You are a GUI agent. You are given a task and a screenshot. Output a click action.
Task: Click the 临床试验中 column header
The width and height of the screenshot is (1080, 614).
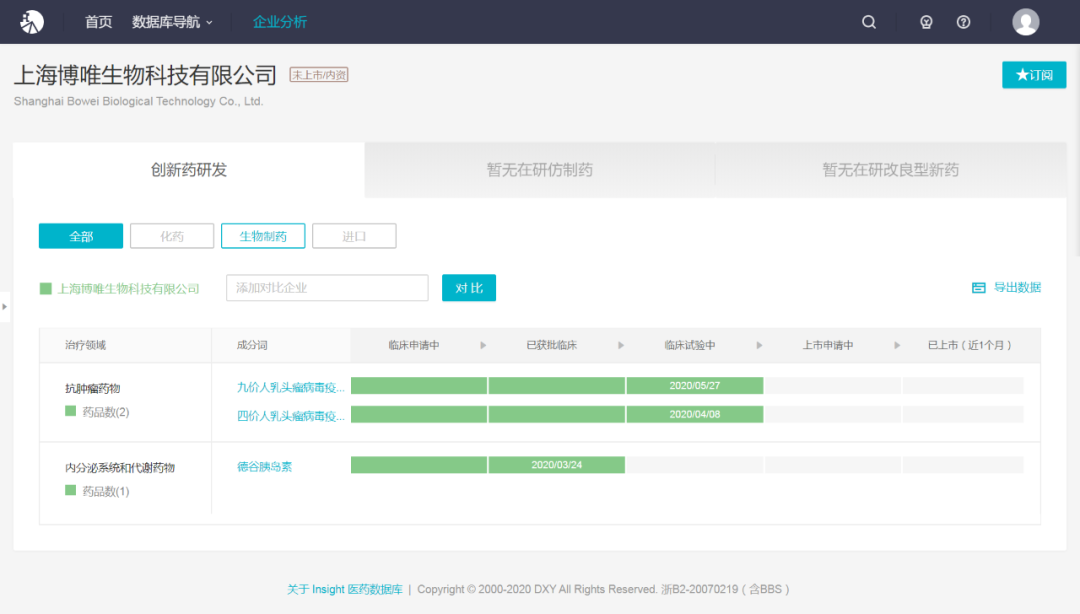click(x=689, y=345)
